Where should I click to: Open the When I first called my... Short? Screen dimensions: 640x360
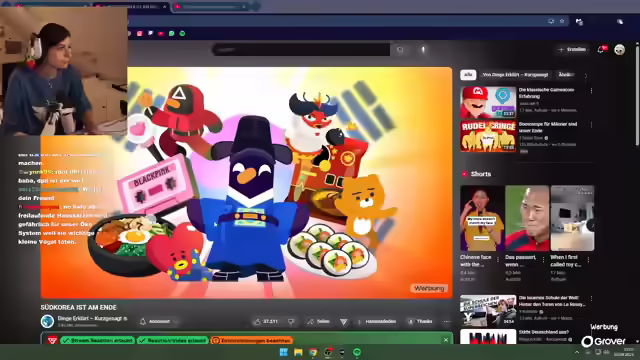pyautogui.click(x=572, y=218)
